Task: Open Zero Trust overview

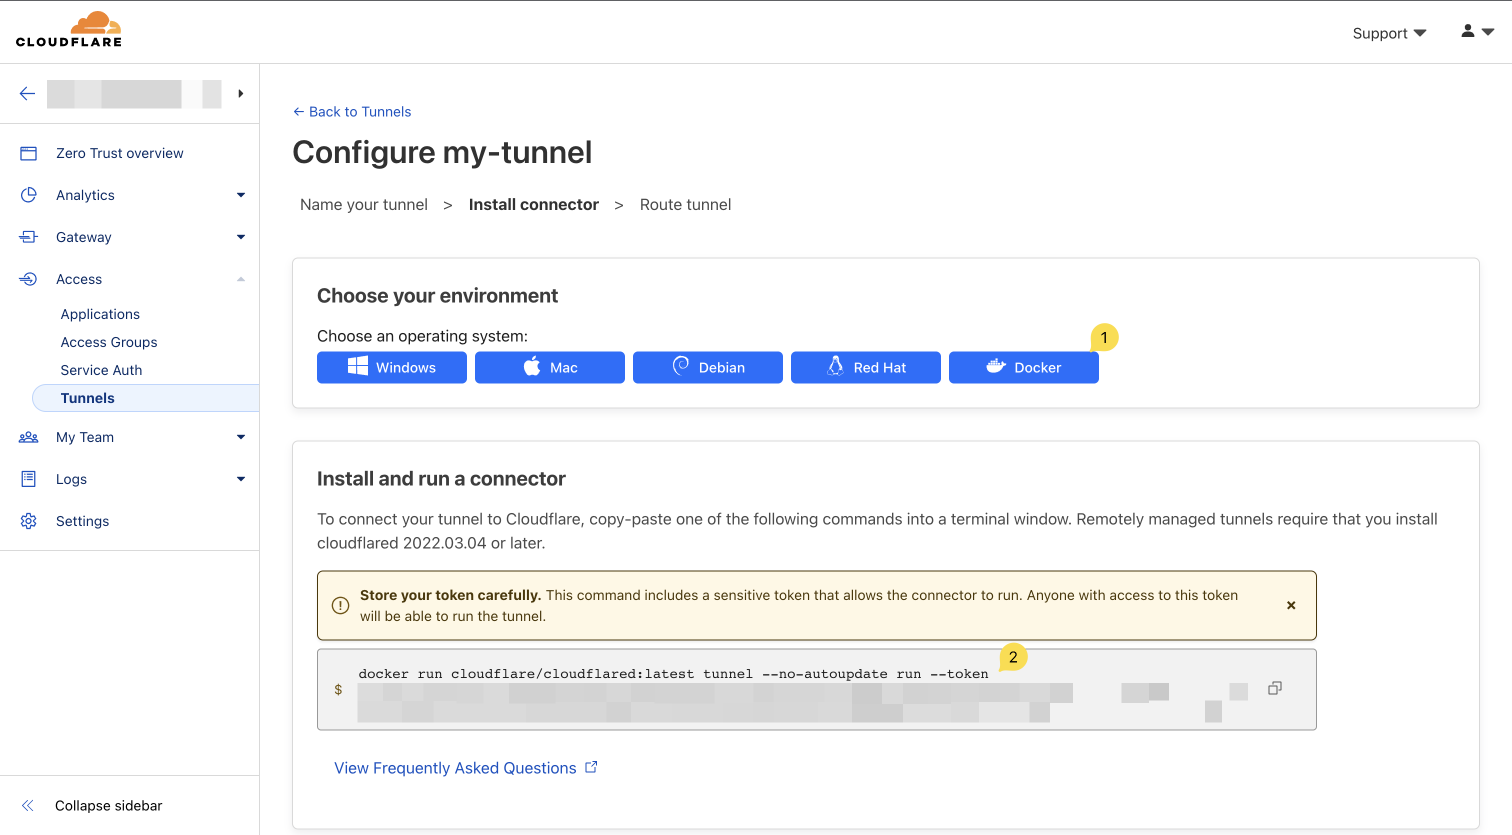Action: 120,153
